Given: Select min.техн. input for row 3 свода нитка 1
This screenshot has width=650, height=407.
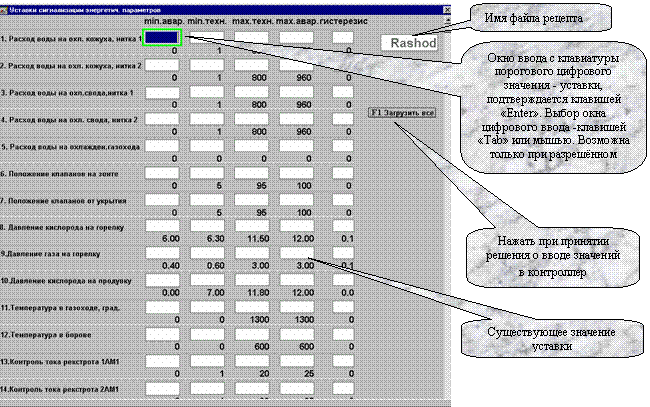Looking at the screenshot, I should pyautogui.click(x=207, y=92).
